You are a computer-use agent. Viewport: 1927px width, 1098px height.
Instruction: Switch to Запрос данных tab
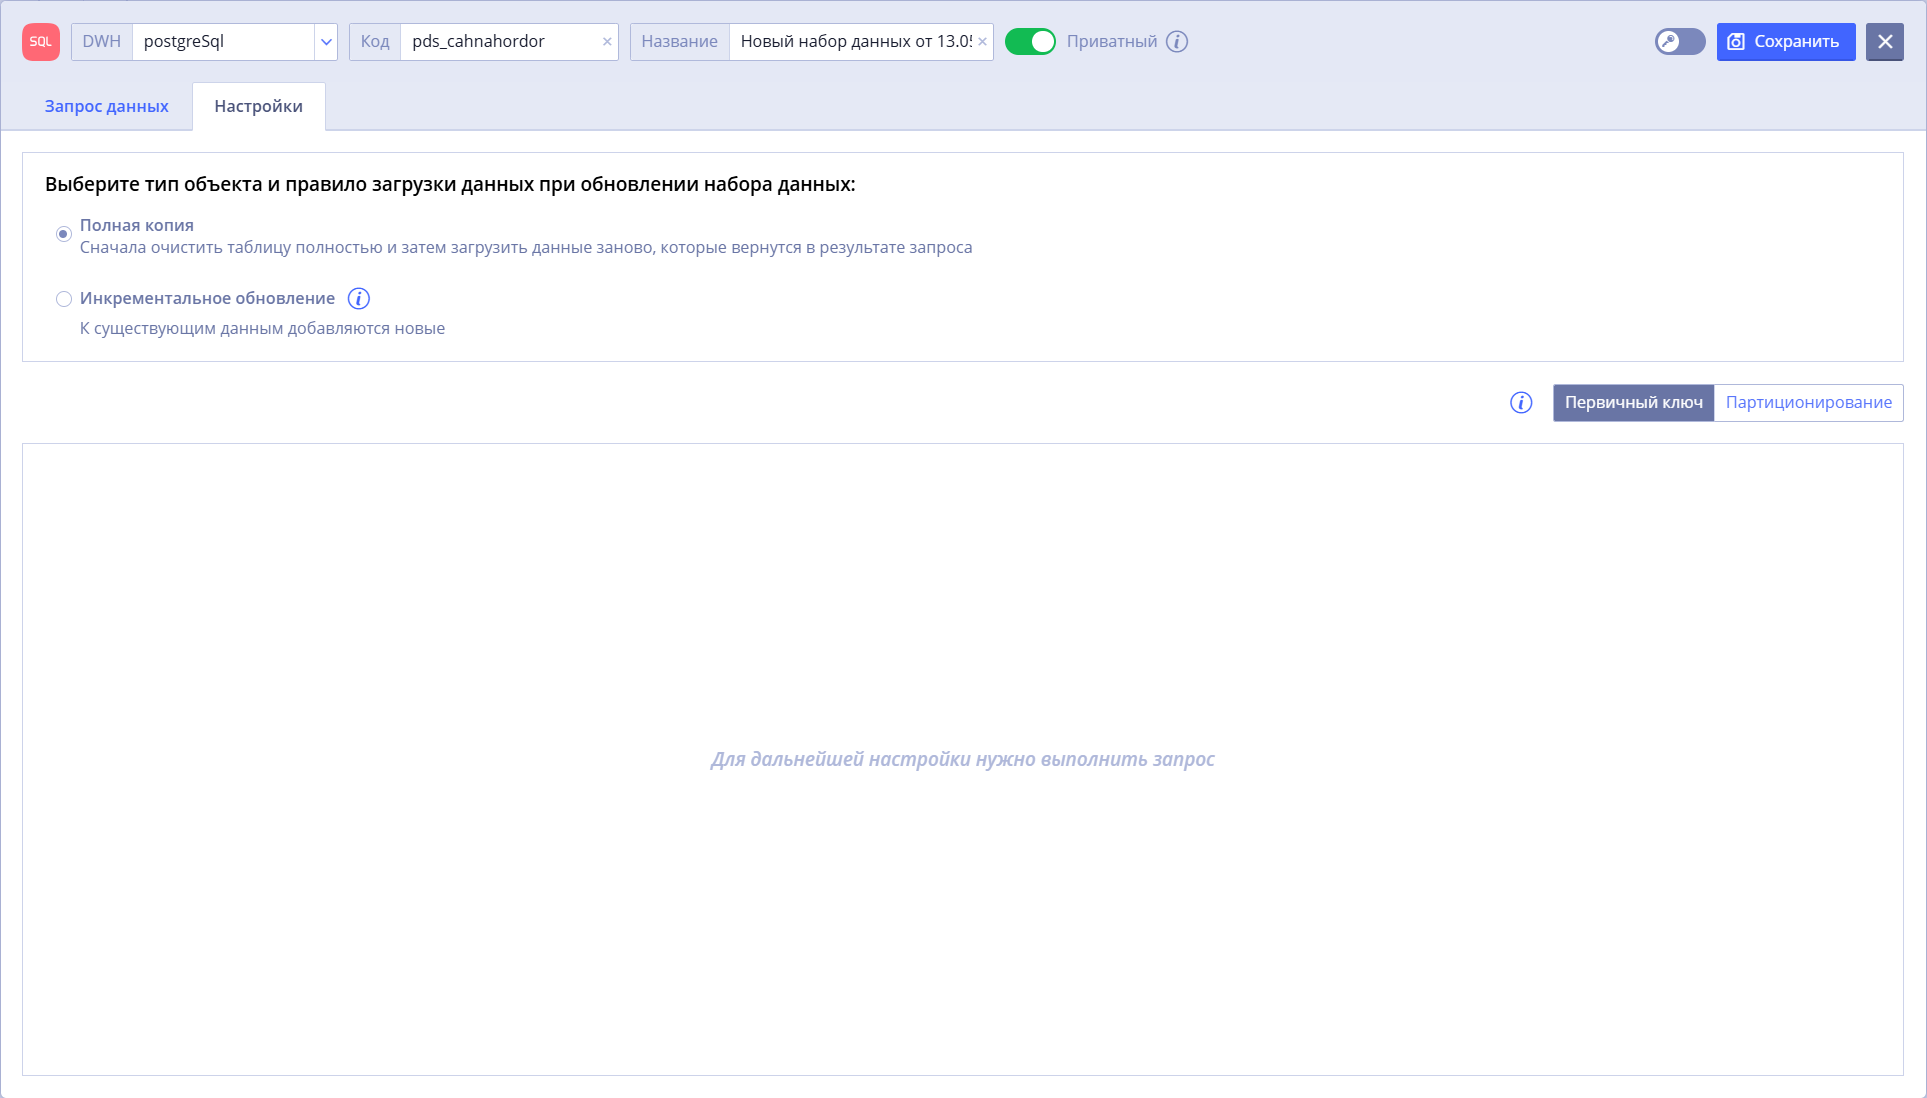point(107,106)
